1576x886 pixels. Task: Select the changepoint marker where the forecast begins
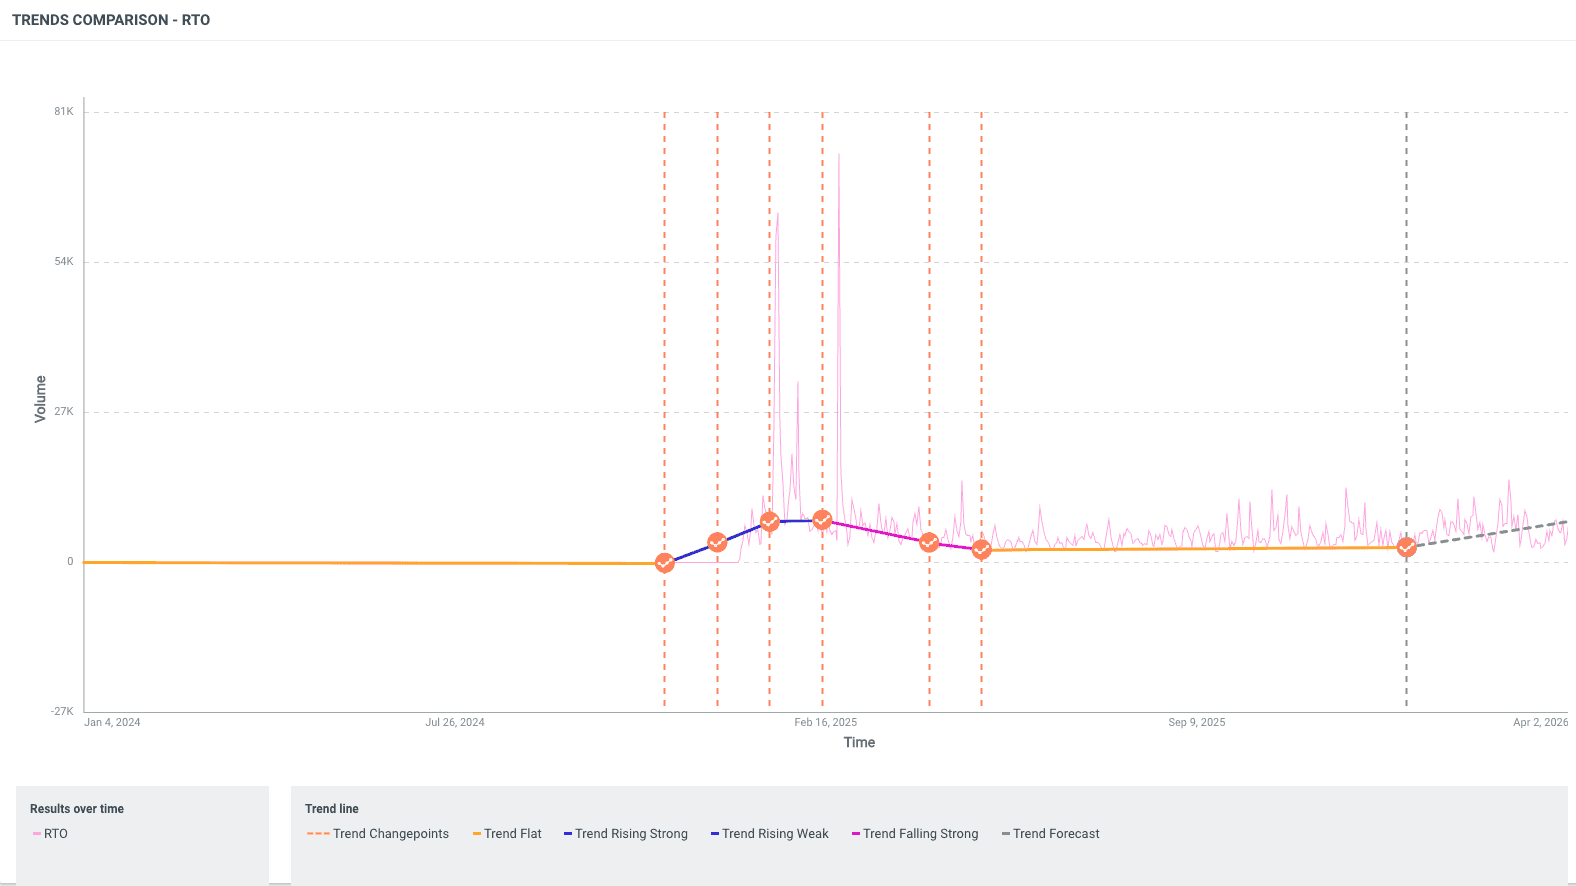click(1406, 547)
